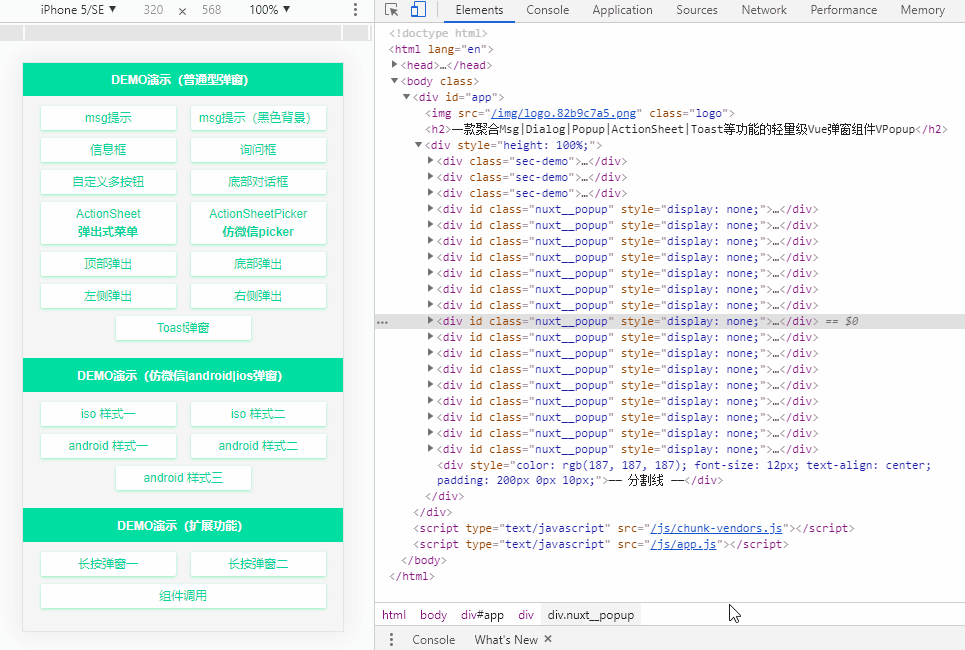Click the msg提示 demo button

[x=108, y=117]
